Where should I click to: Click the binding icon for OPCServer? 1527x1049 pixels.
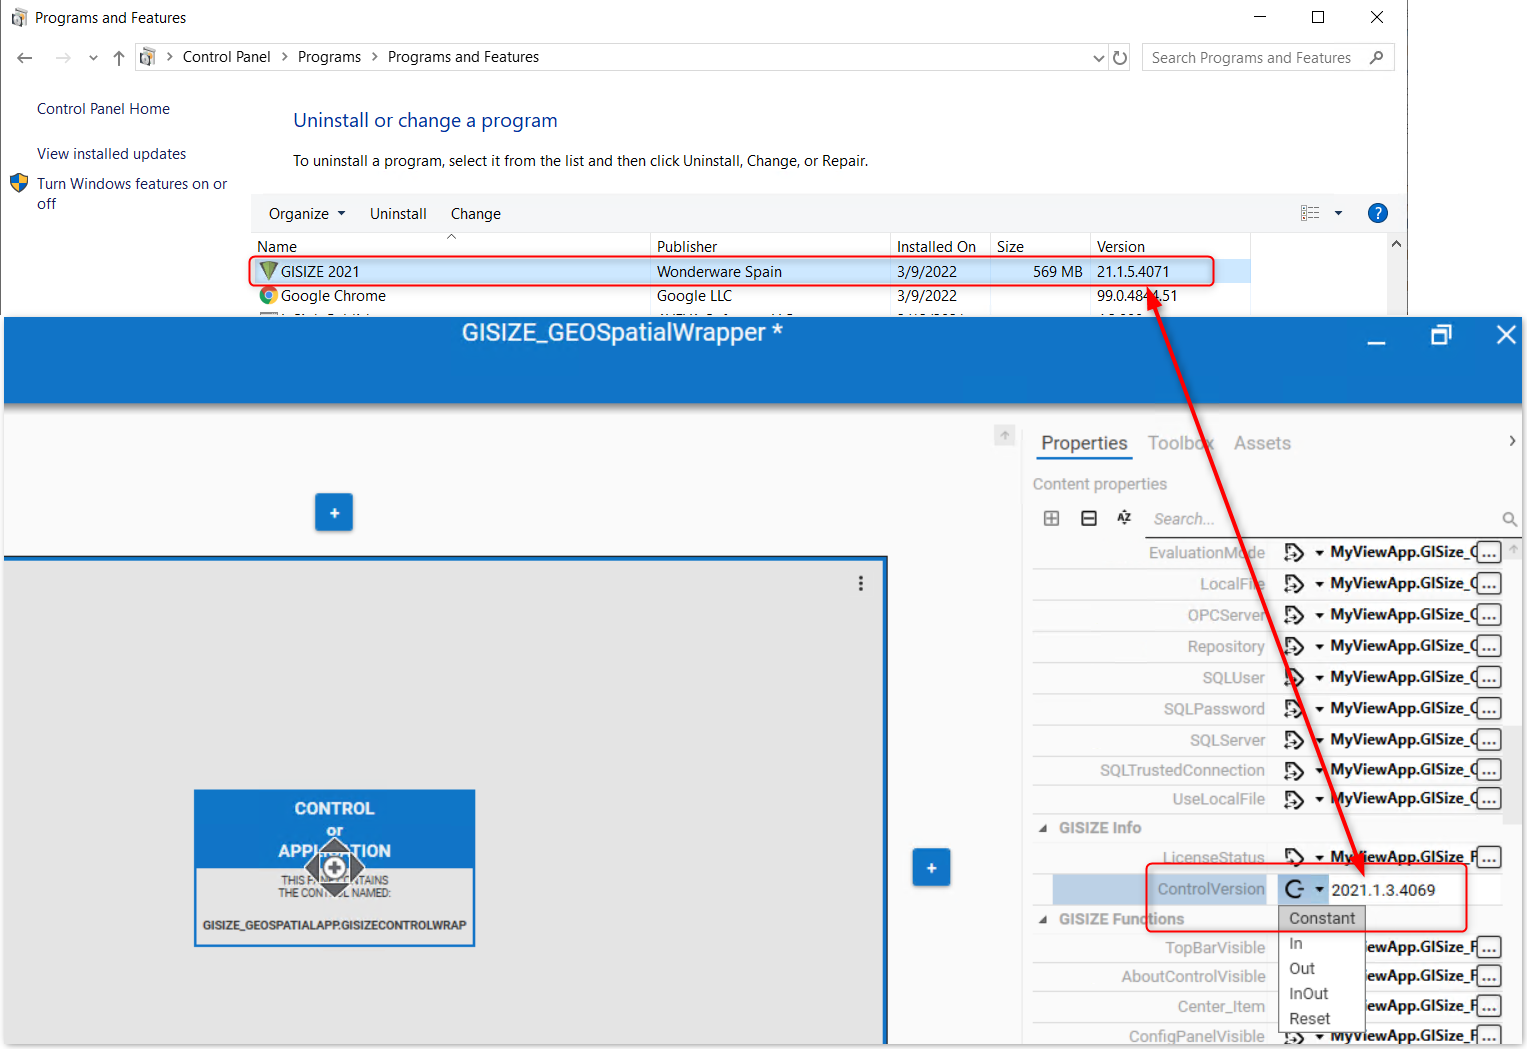pos(1294,615)
